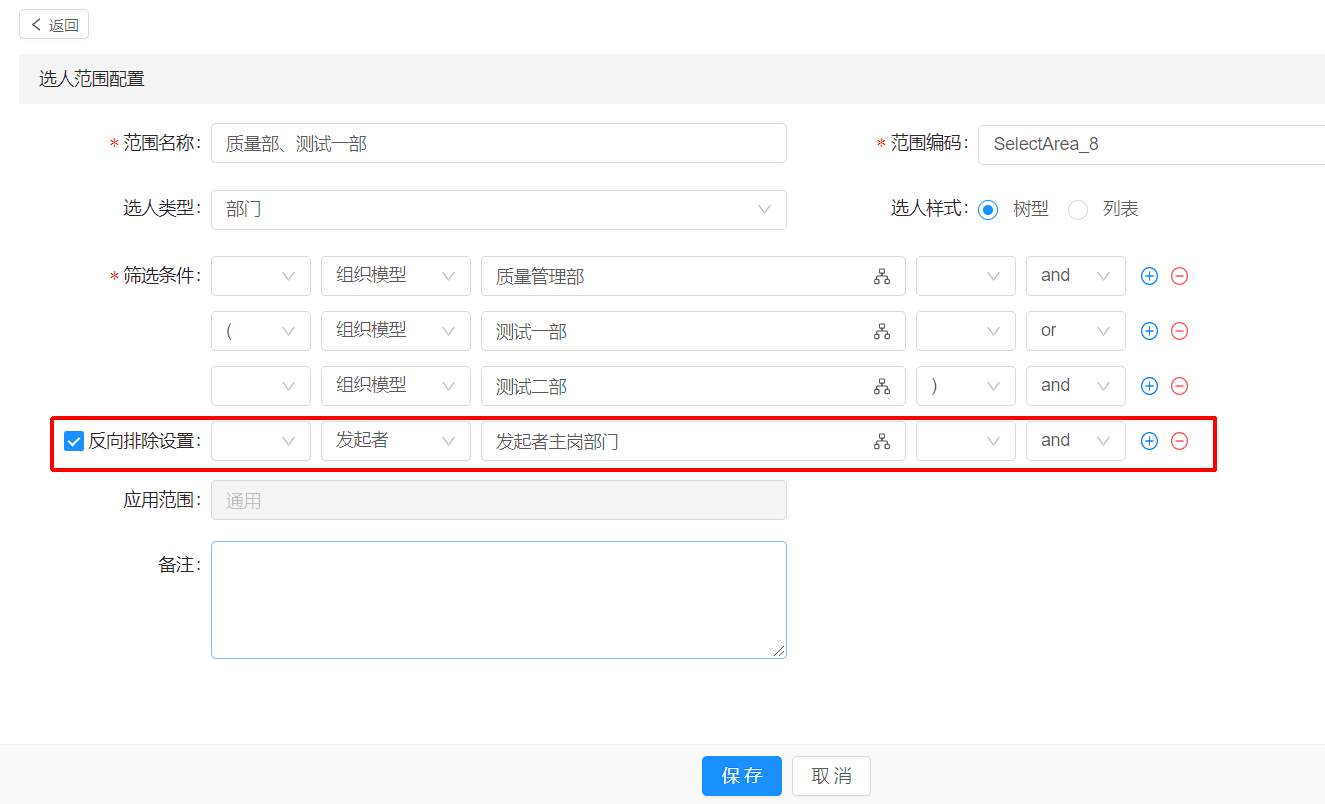1325x804 pixels.
Task: Click the minus icon in the 反向排除设置 row
Action: pyautogui.click(x=1179, y=441)
